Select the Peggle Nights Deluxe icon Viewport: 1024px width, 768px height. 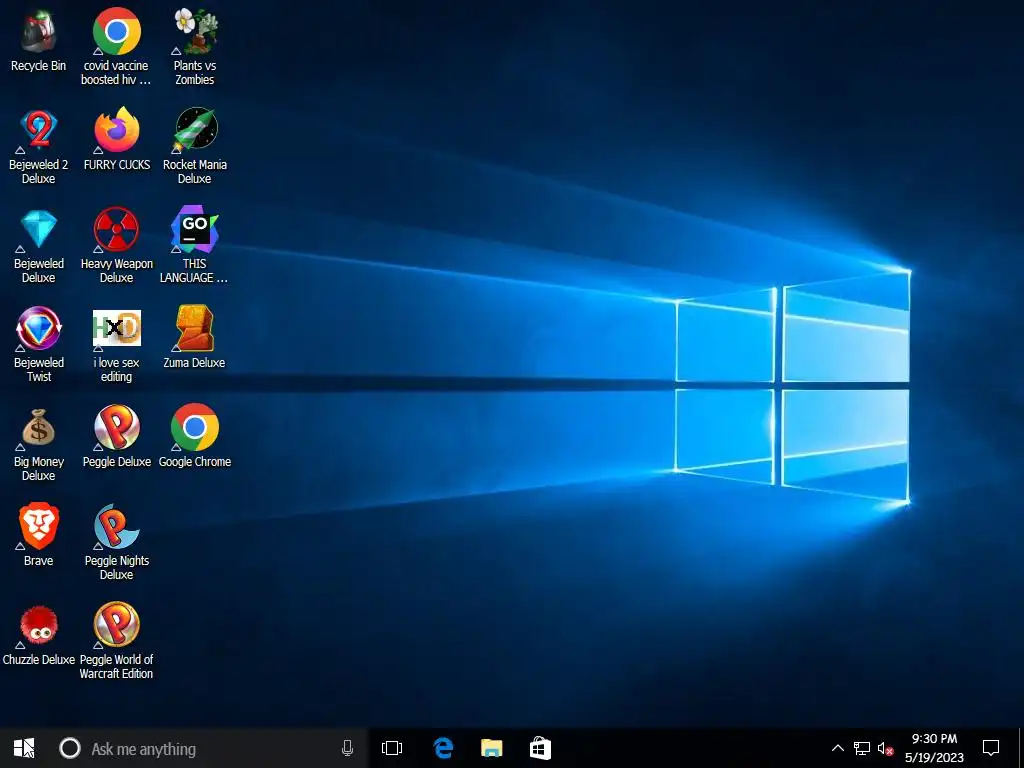(x=116, y=526)
